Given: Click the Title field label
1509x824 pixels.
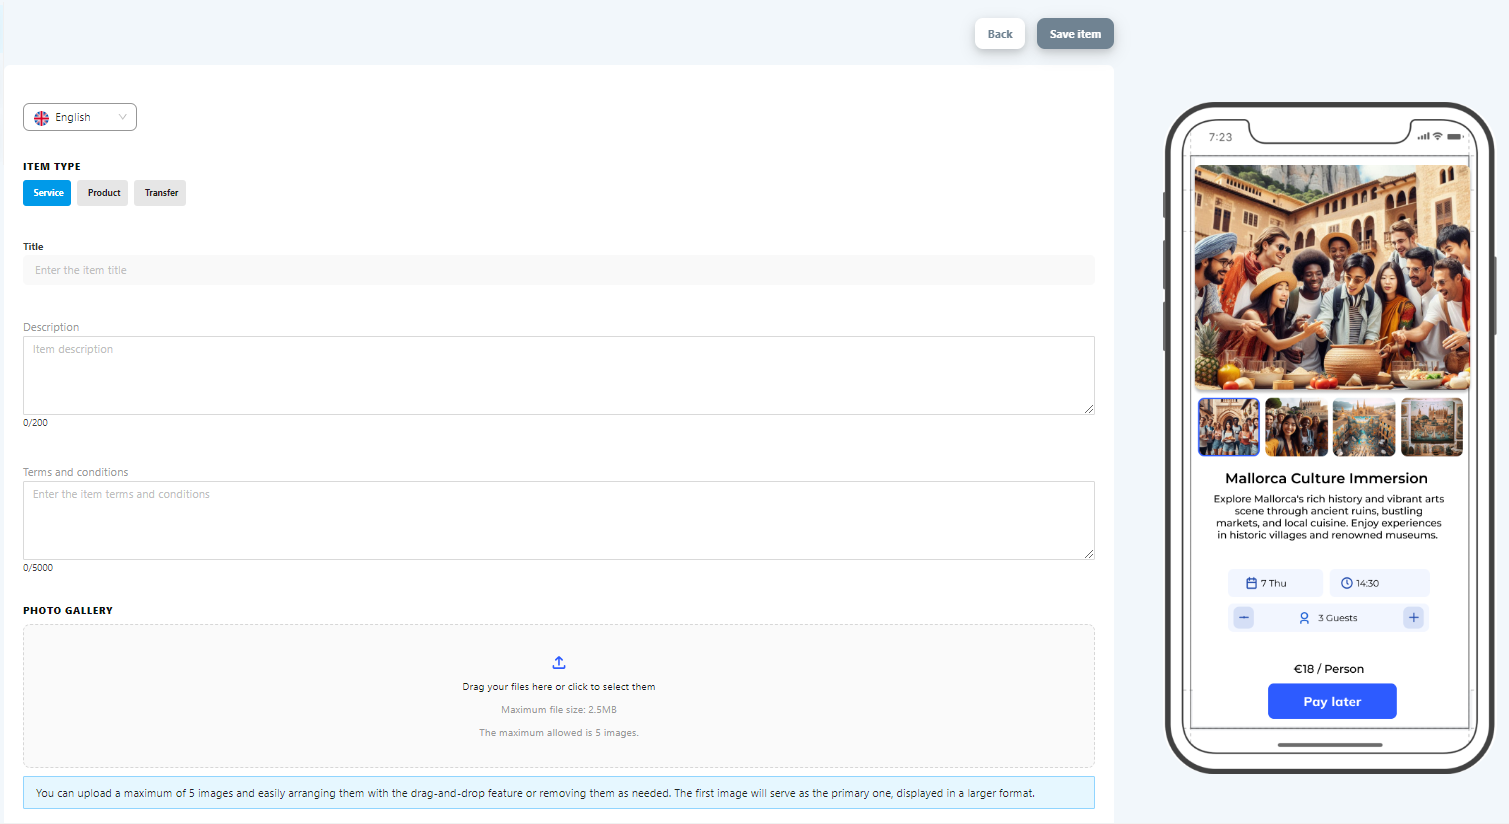Looking at the screenshot, I should point(33,247).
